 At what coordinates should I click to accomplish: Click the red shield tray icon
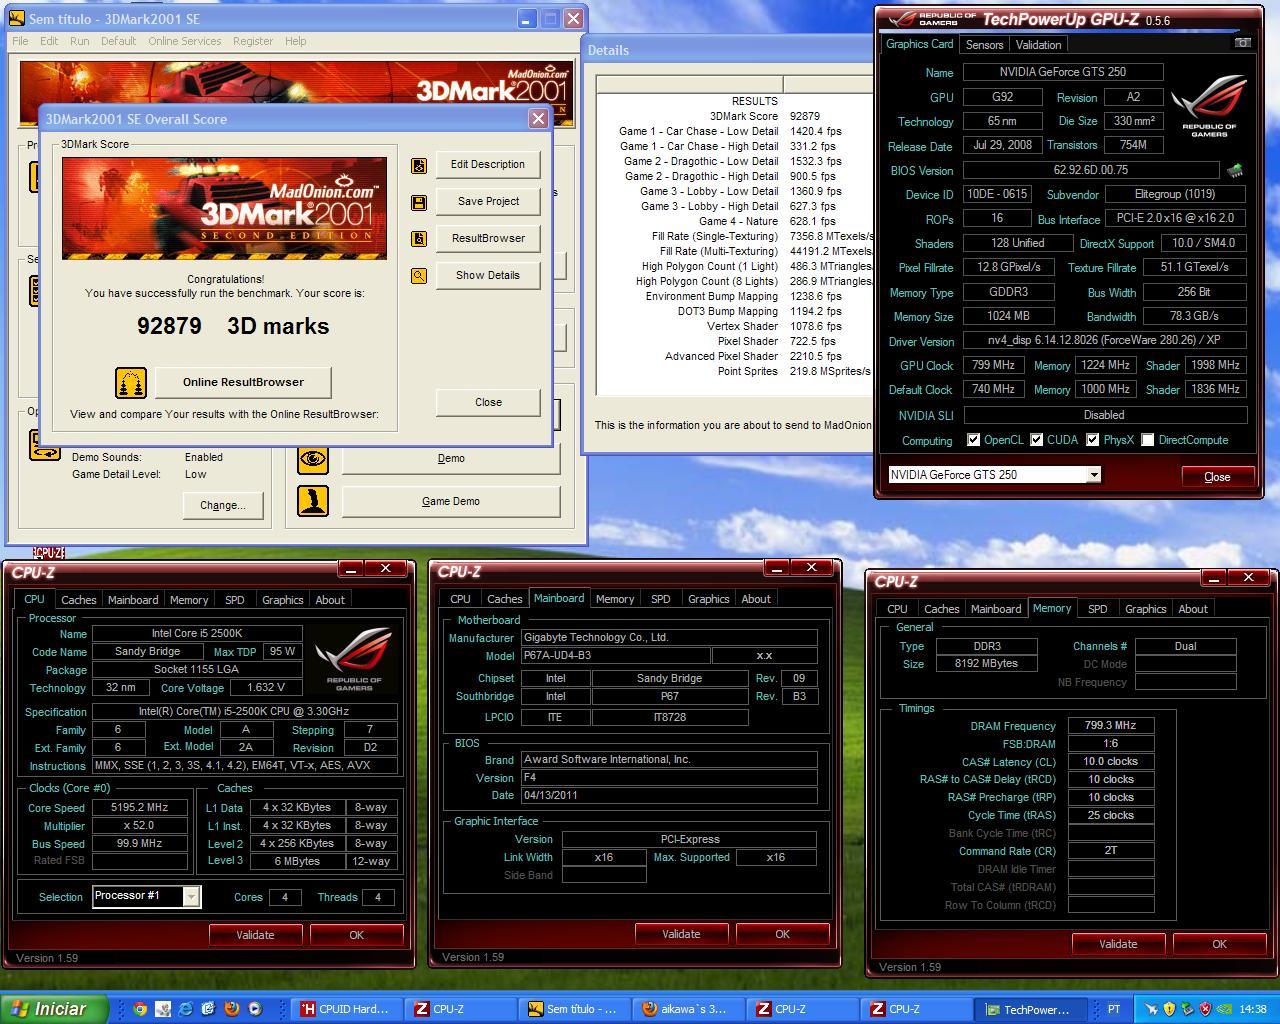[x=1206, y=1009]
